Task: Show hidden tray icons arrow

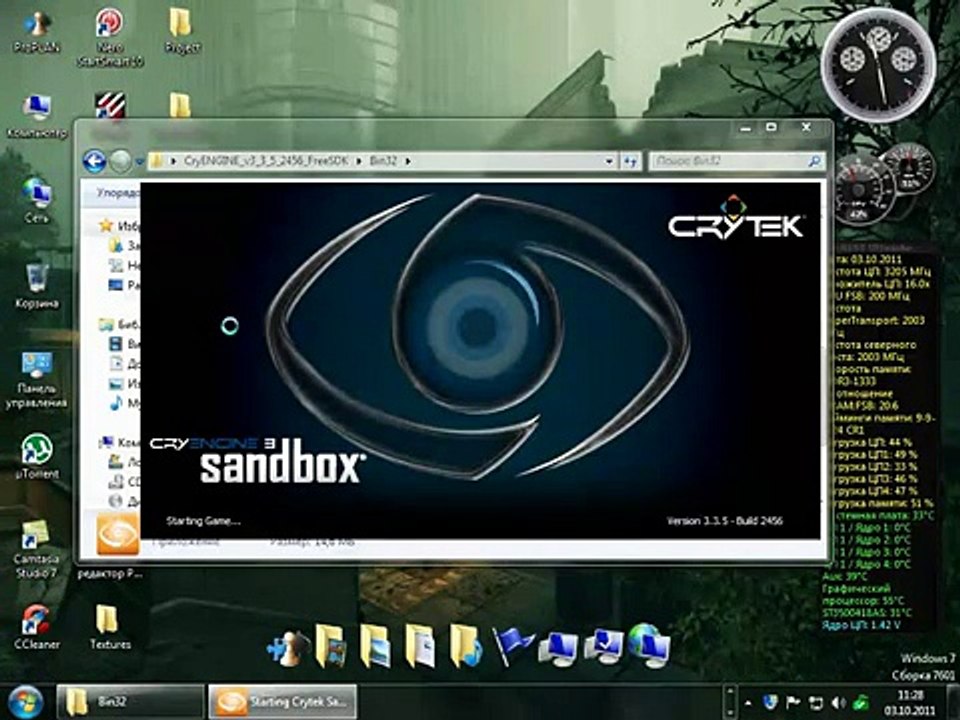Action: click(748, 703)
